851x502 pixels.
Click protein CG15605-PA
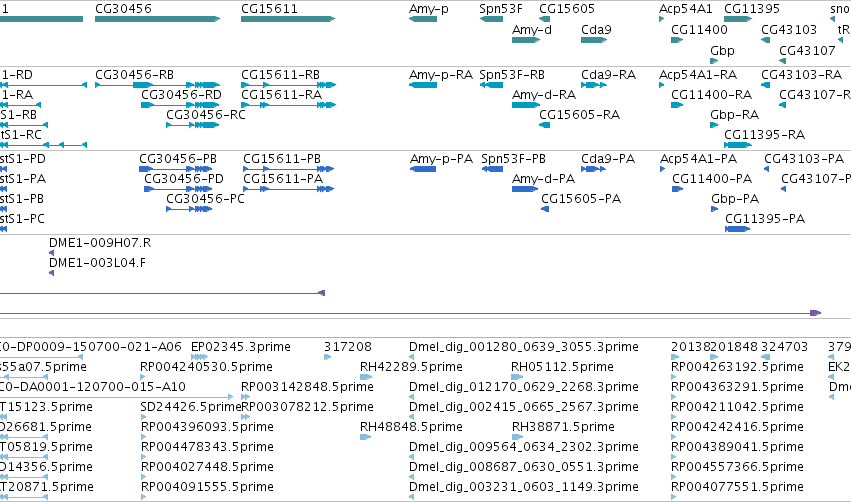point(581,199)
